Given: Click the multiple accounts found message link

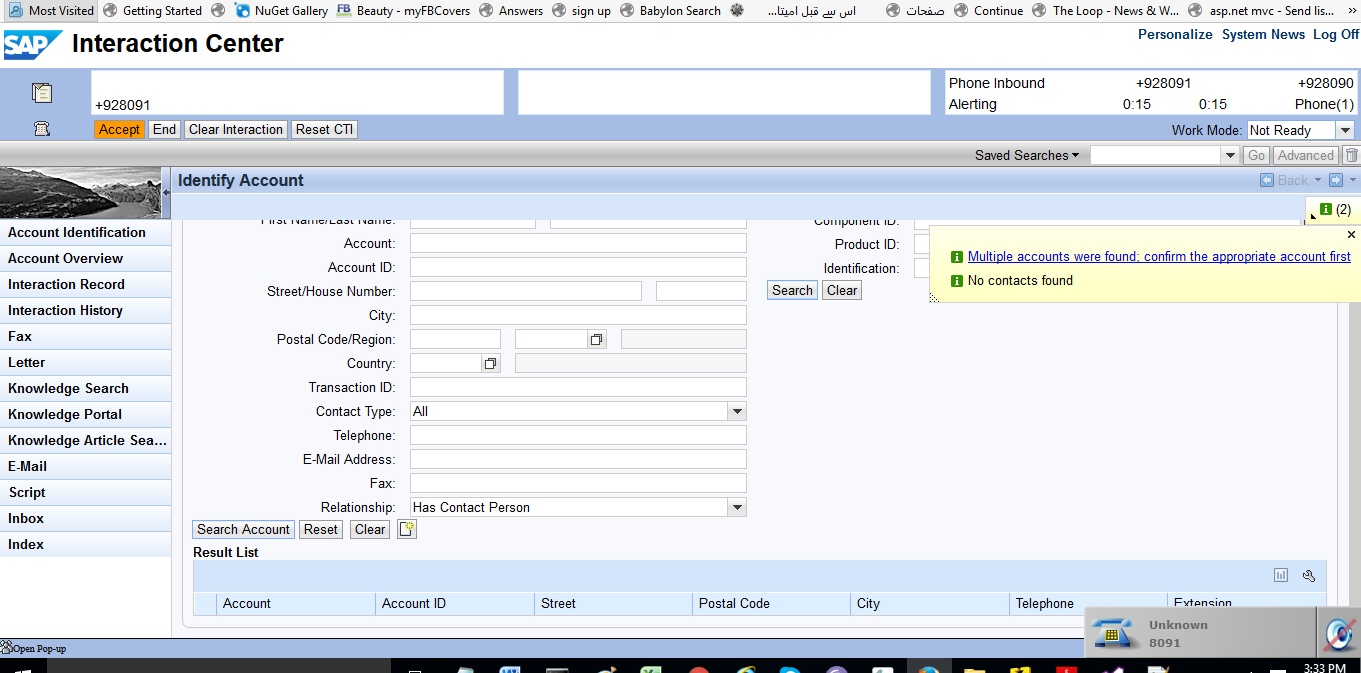Looking at the screenshot, I should [1158, 257].
